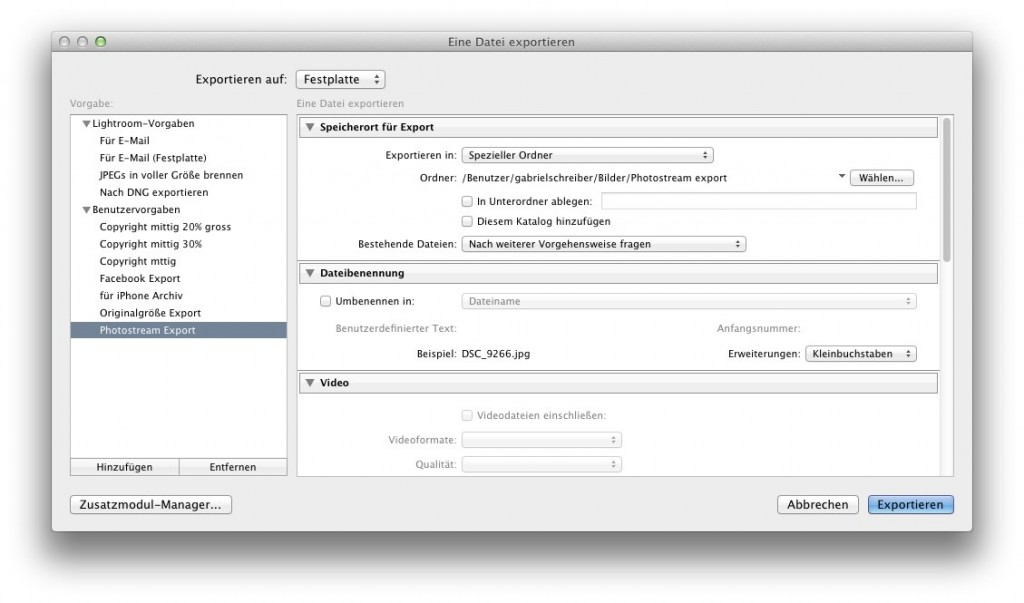This screenshot has height=603, width=1024.
Task: Click the Entfernen preset button
Action: [232, 467]
